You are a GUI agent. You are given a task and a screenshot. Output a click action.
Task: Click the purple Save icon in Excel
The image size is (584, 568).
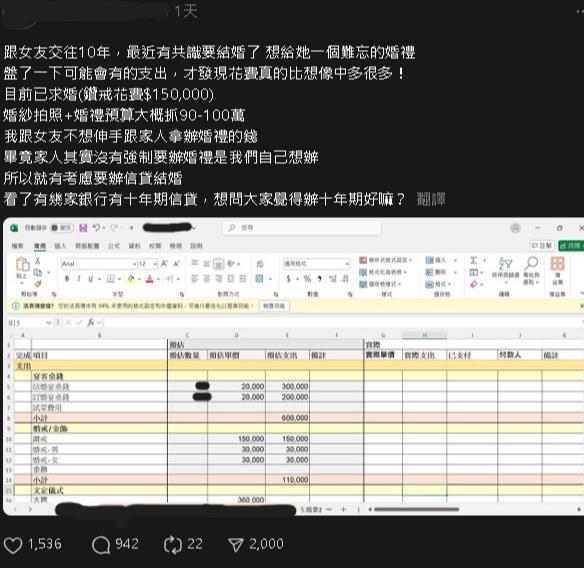tap(83, 228)
